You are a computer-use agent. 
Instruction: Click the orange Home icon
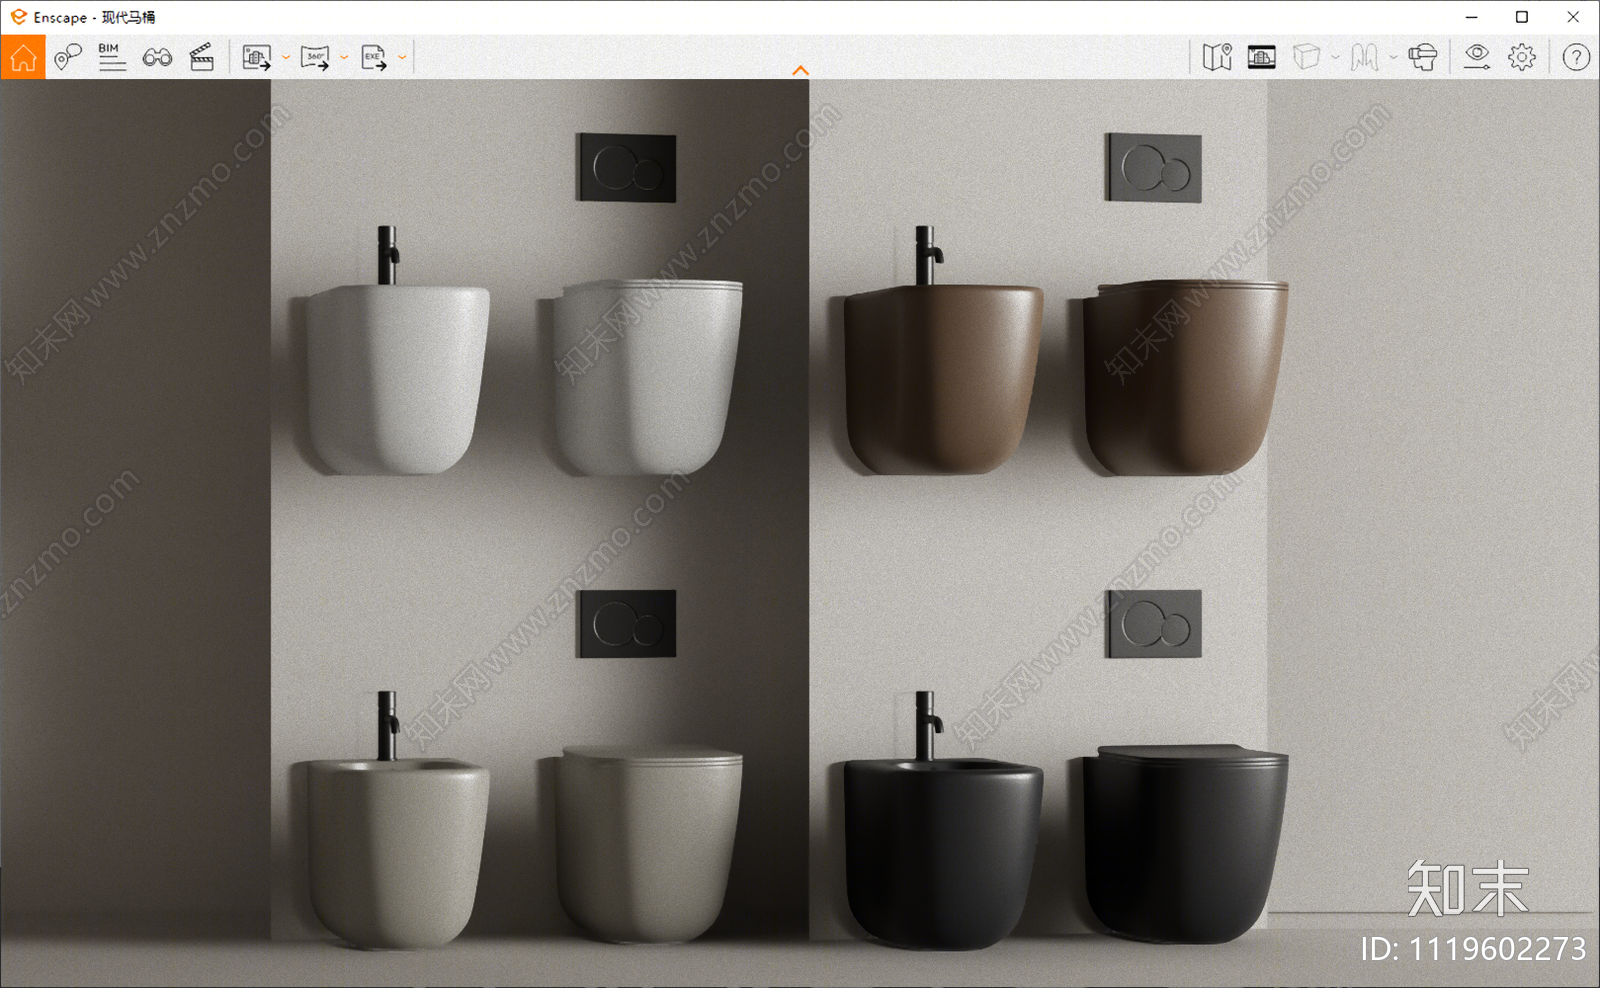(x=23, y=57)
